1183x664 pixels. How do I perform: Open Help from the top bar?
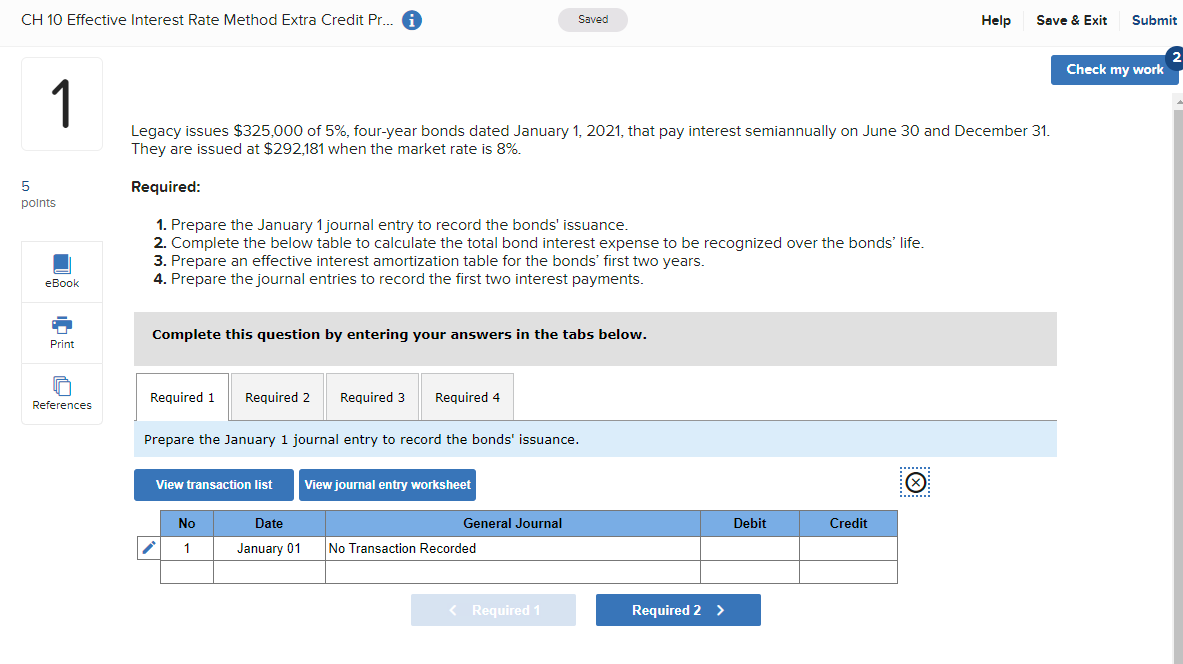(x=995, y=19)
